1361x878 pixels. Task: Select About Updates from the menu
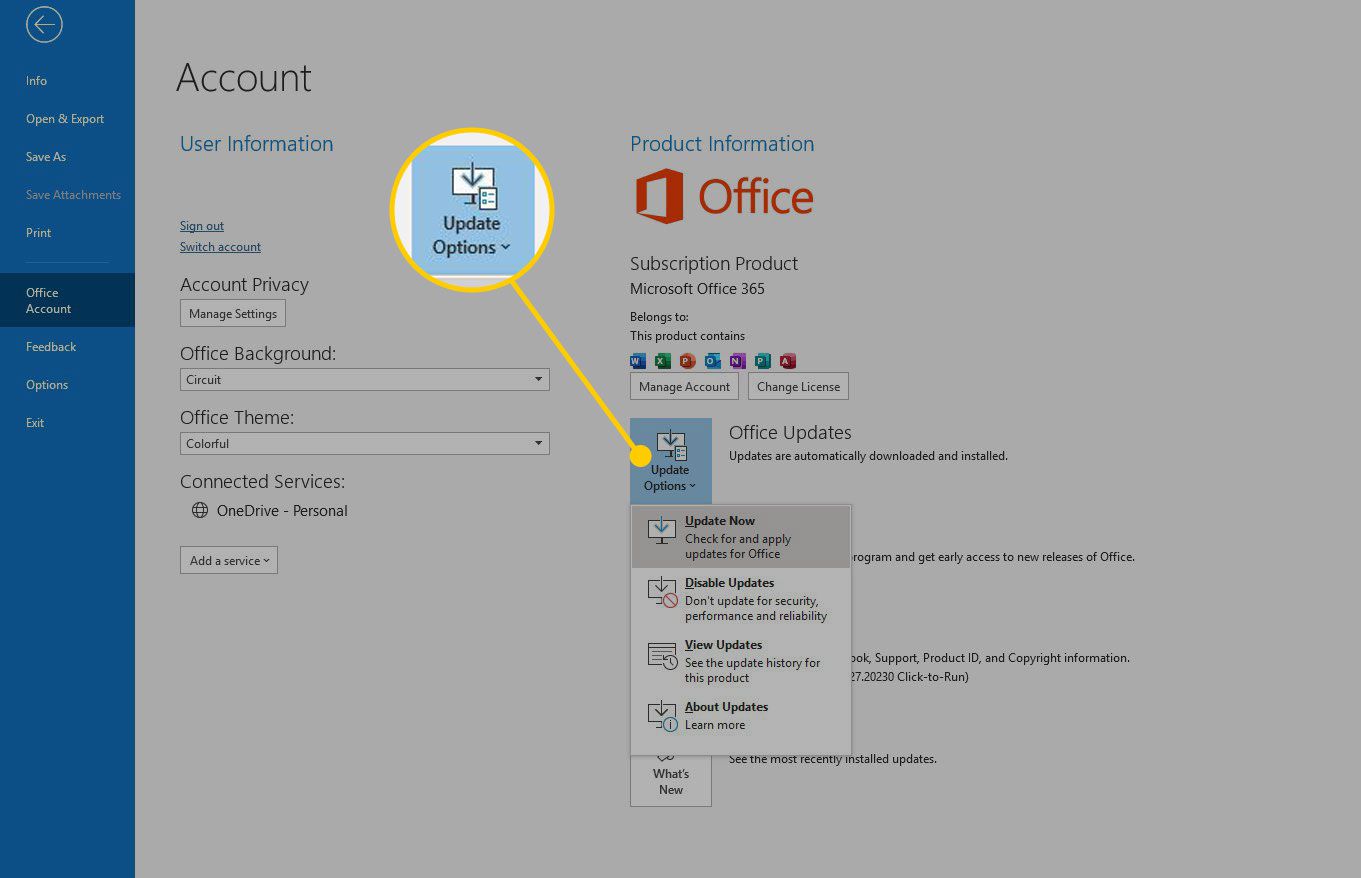pos(741,716)
